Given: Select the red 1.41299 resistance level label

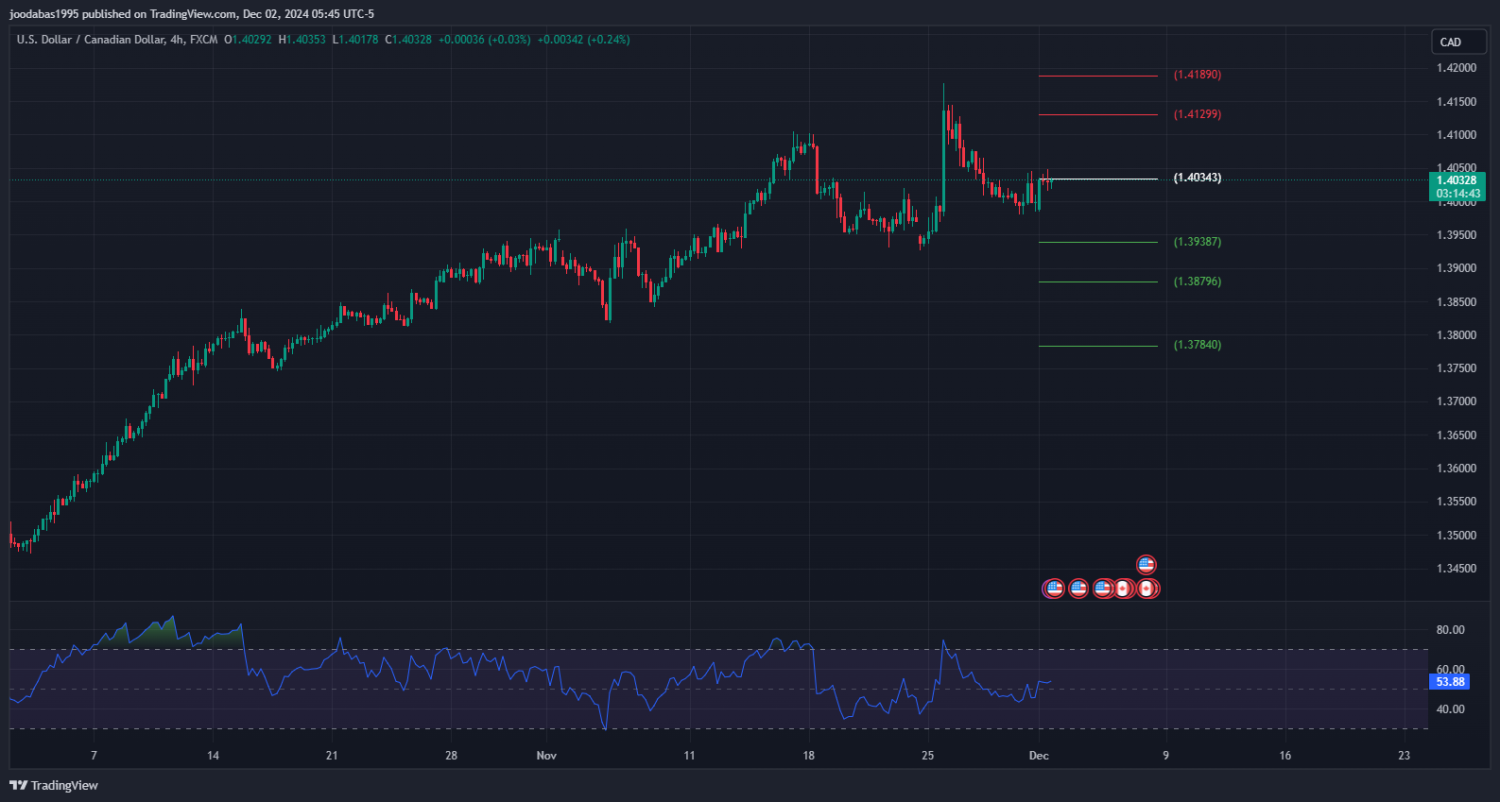Looking at the screenshot, I should [1197, 114].
